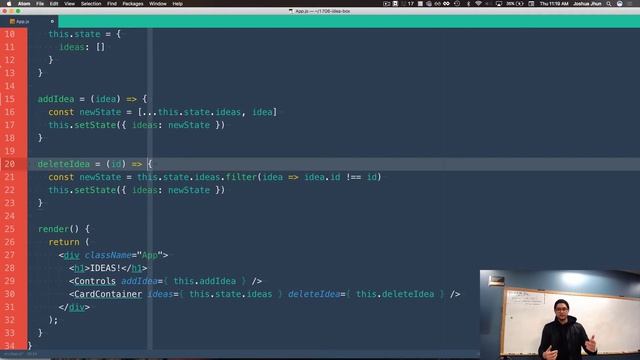
Task: Click the App.js tab modified-dot indicator
Action: (52, 21)
